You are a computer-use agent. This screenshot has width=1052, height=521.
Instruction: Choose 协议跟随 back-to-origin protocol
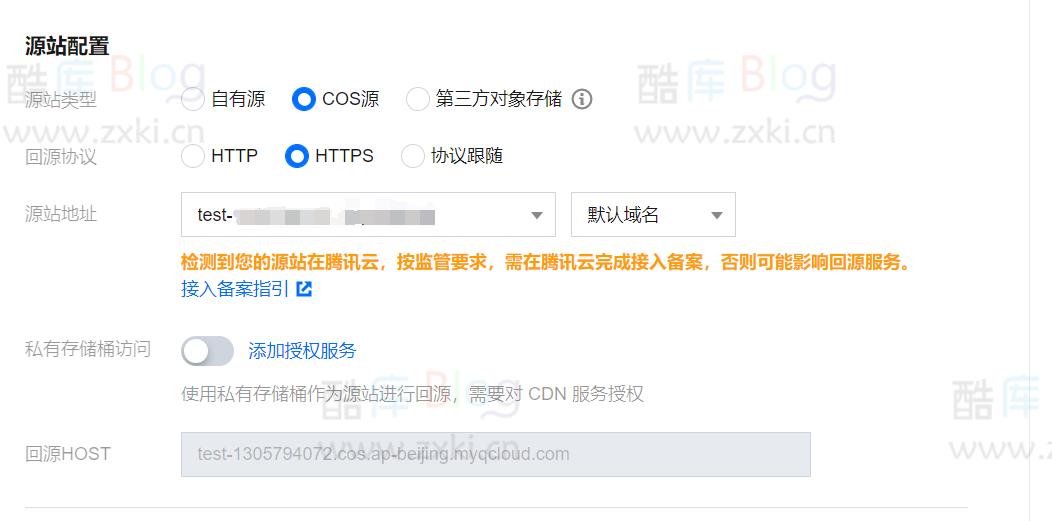pos(412,156)
